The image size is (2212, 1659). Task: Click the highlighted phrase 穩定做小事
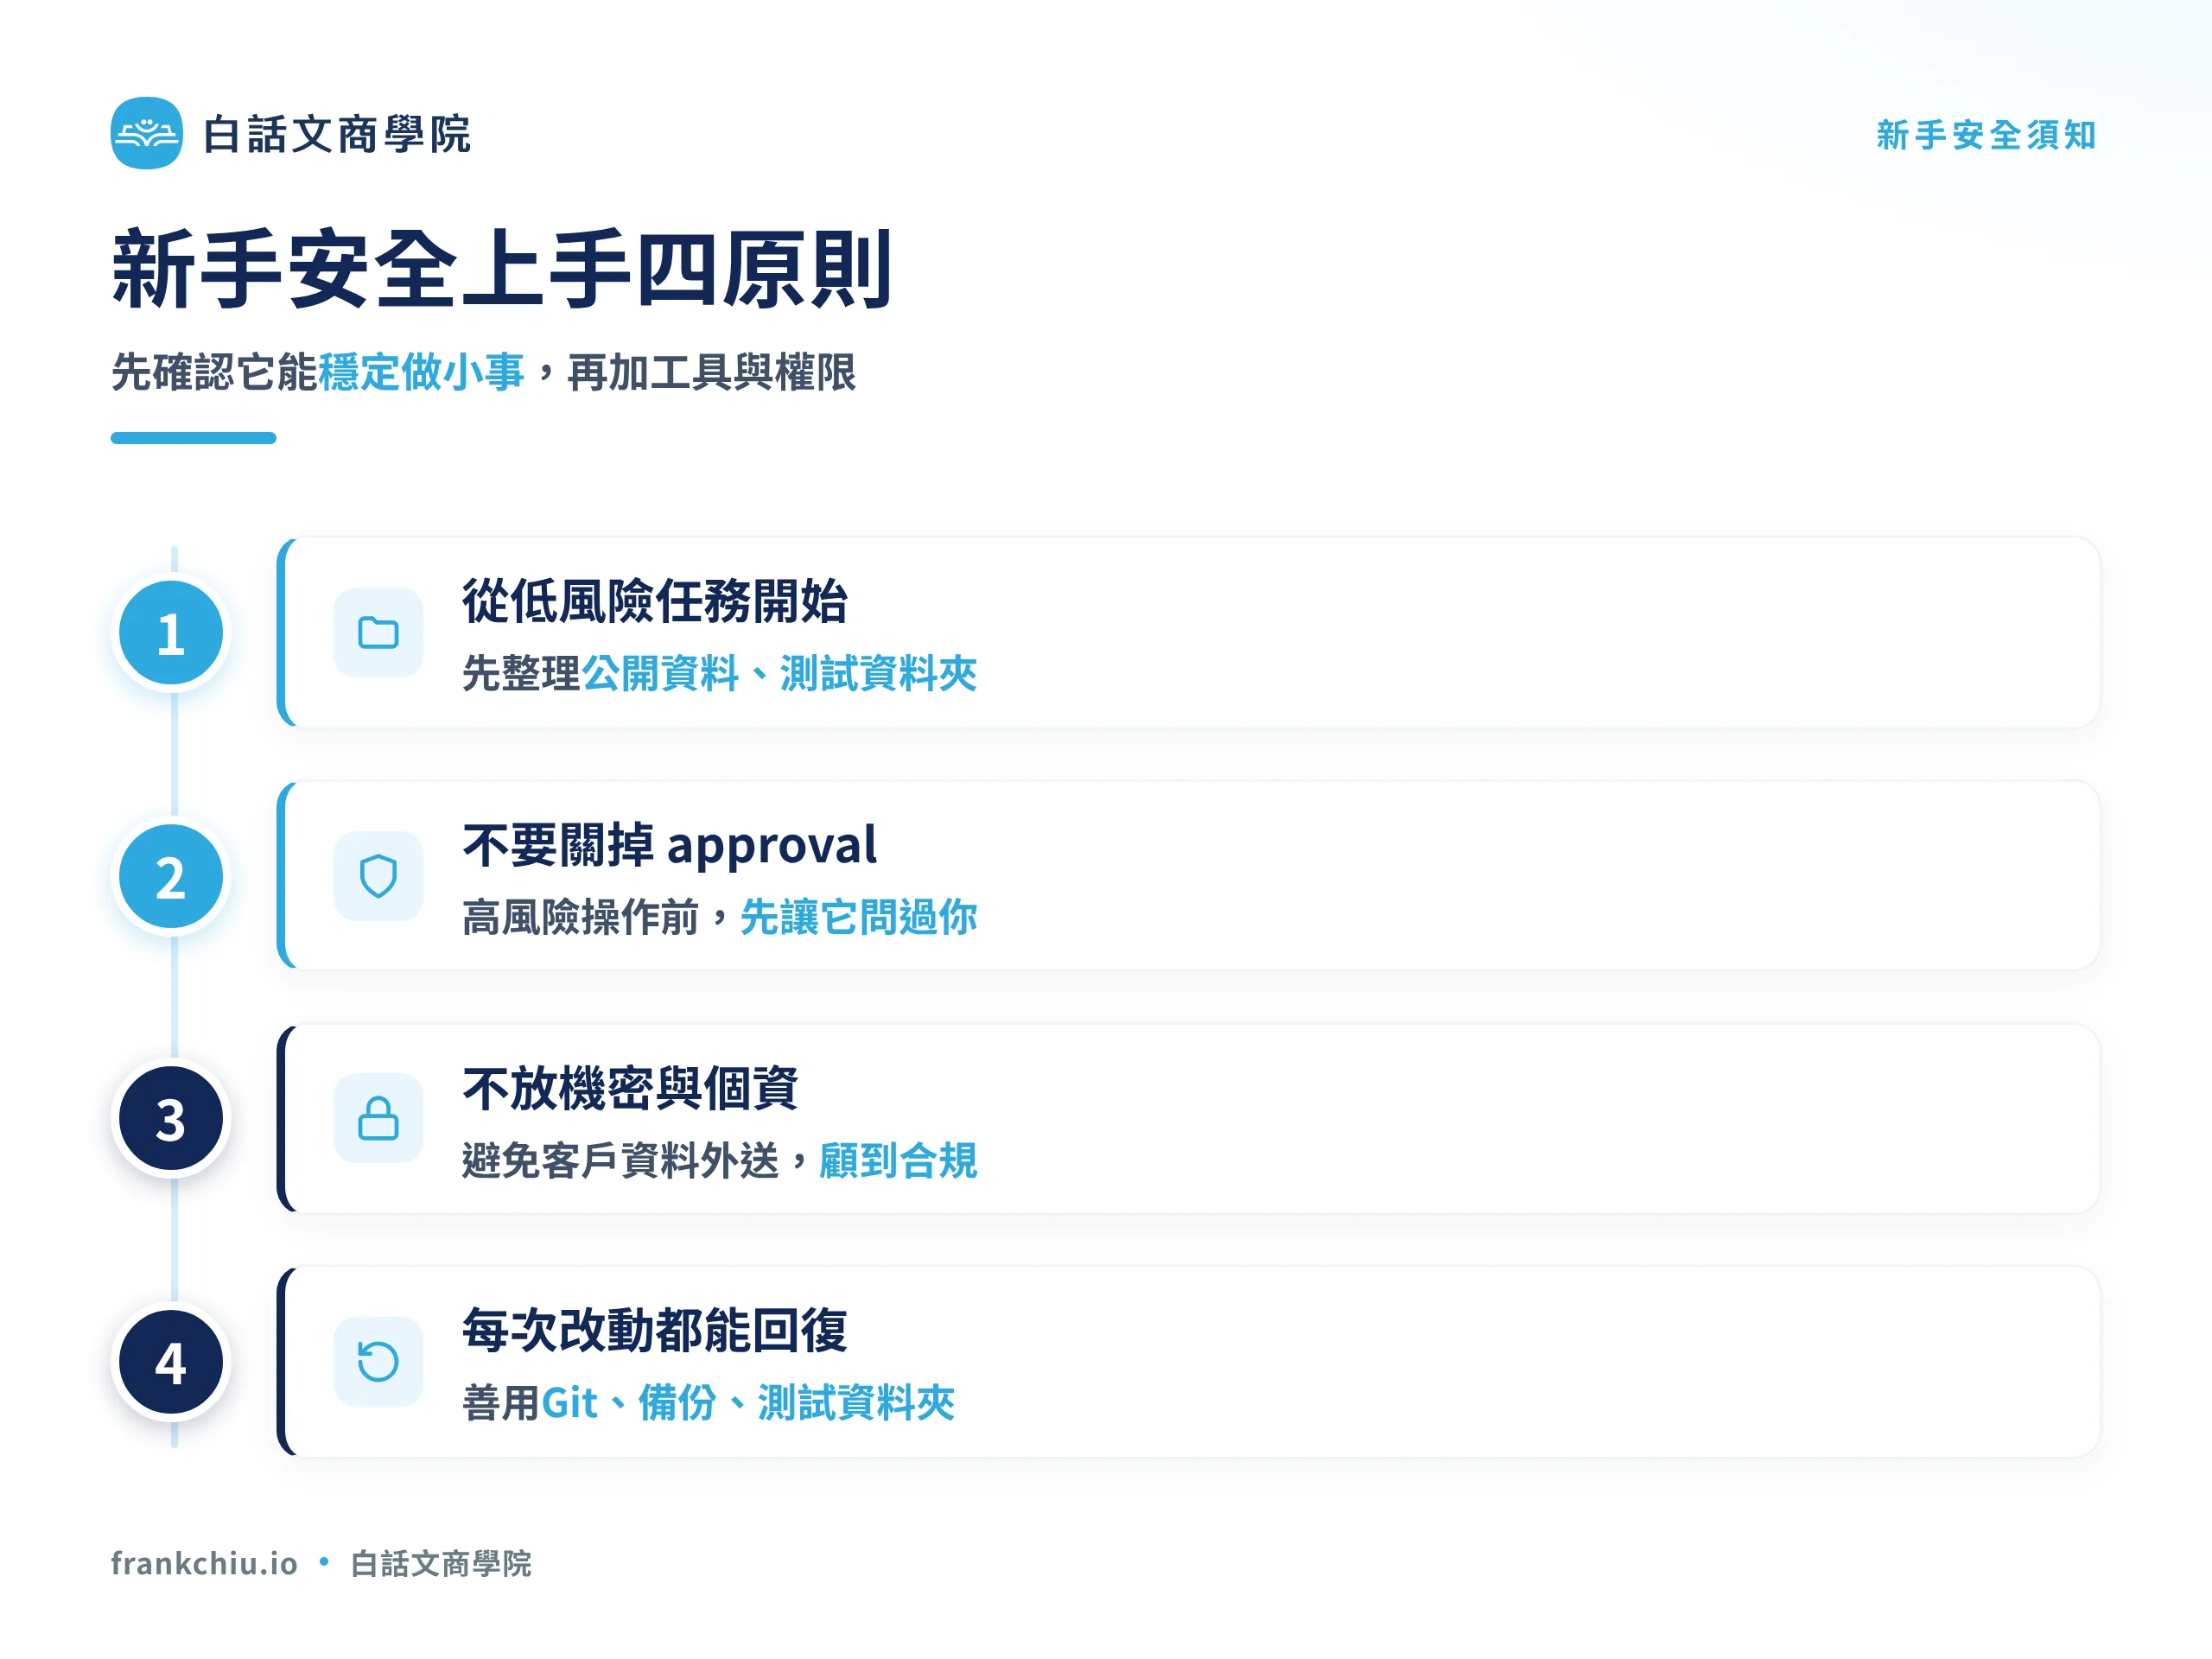421,372
